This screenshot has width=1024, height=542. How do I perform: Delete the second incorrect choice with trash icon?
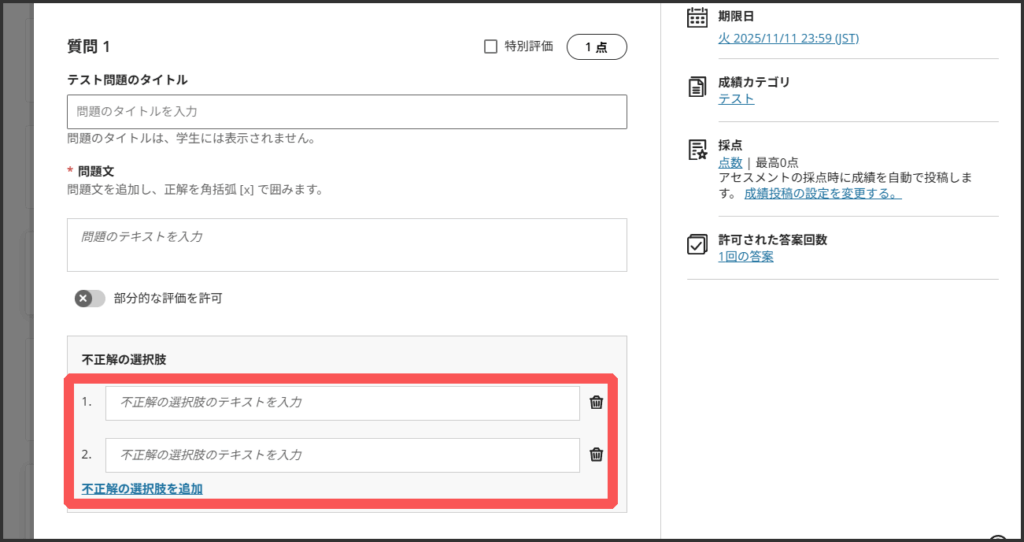point(596,454)
